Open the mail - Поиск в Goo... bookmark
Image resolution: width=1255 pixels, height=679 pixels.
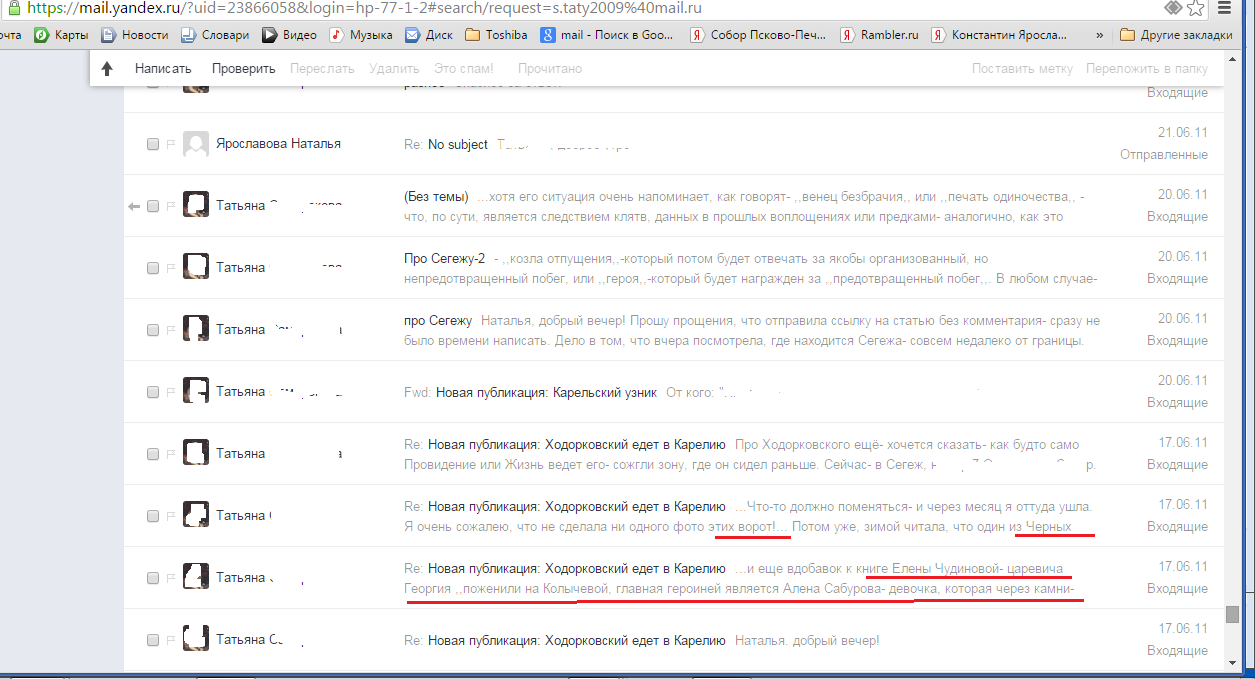(x=608, y=35)
